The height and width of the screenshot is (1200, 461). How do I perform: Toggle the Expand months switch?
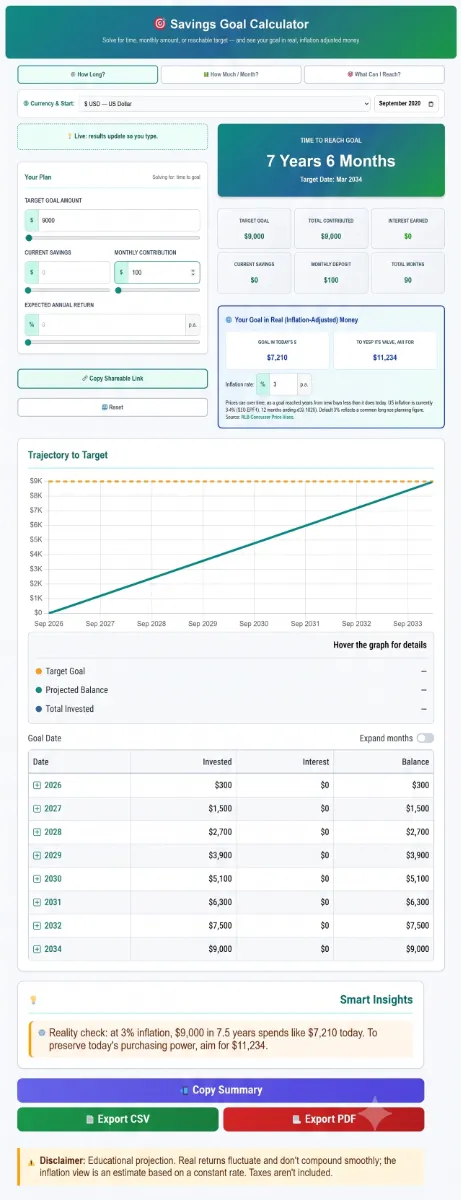tap(426, 738)
